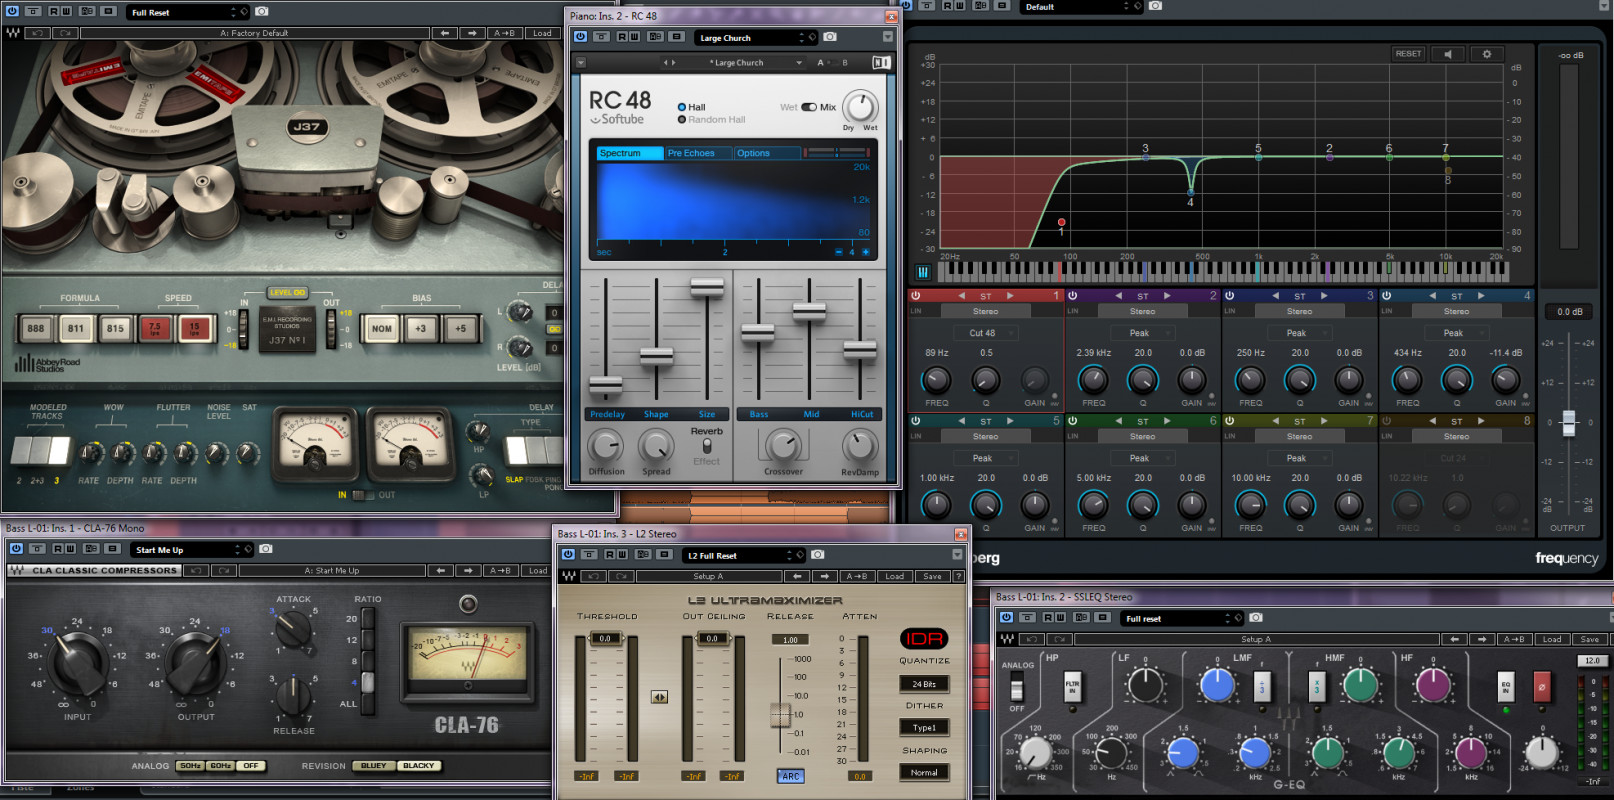Open Large Church preset selector in Cubase header
This screenshot has width=1614, height=800.
[756, 37]
